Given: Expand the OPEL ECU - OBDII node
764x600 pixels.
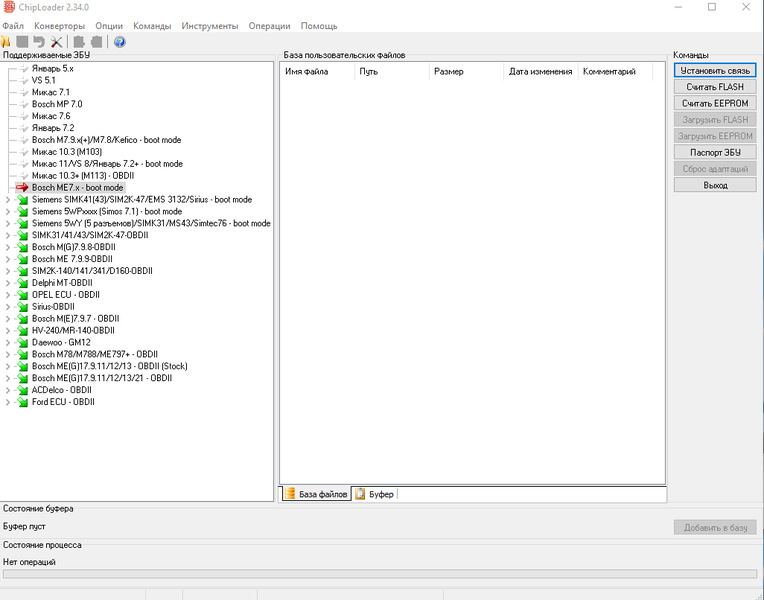Looking at the screenshot, I should pos(8,295).
